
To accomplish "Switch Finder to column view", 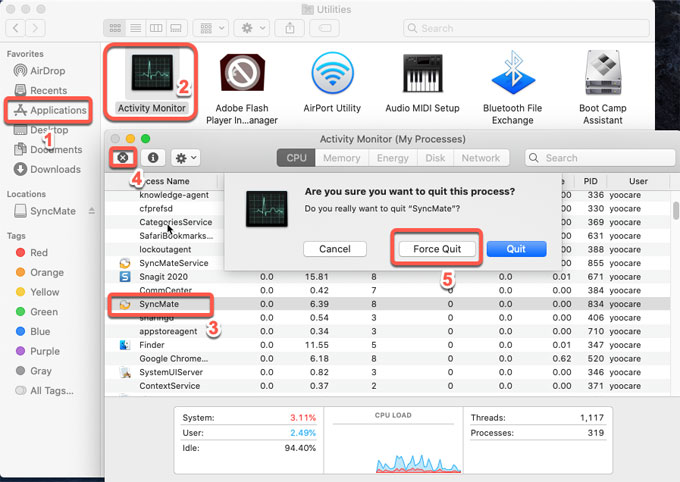I will pyautogui.click(x=156, y=28).
